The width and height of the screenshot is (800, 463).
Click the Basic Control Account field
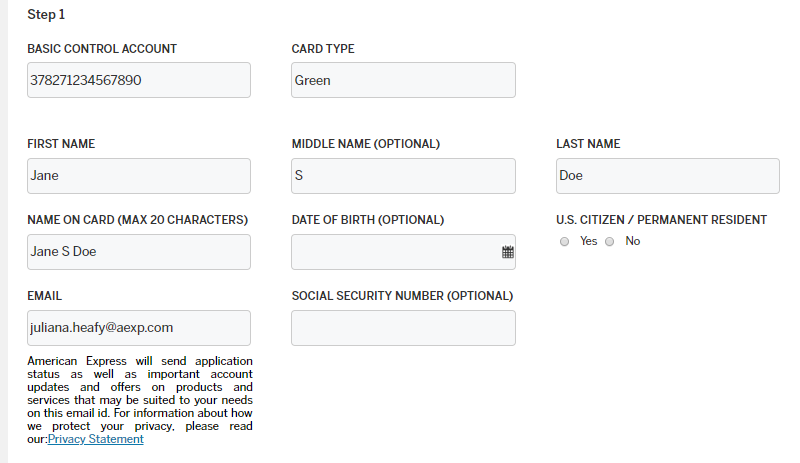coord(139,80)
